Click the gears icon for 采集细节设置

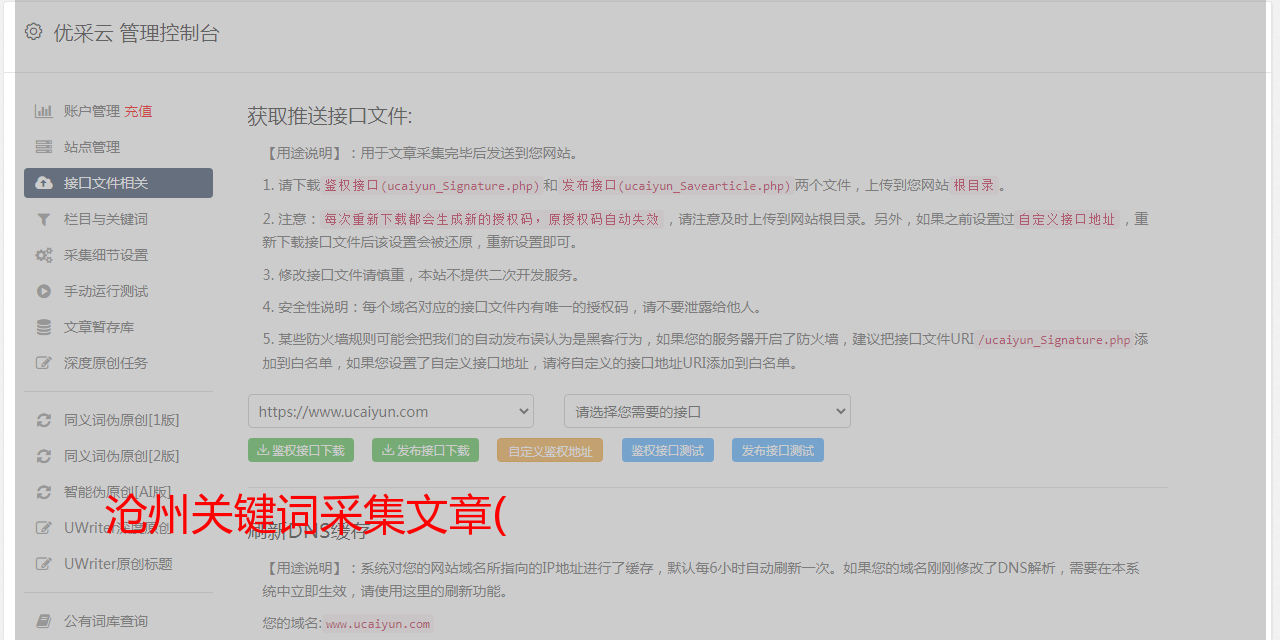[x=44, y=255]
